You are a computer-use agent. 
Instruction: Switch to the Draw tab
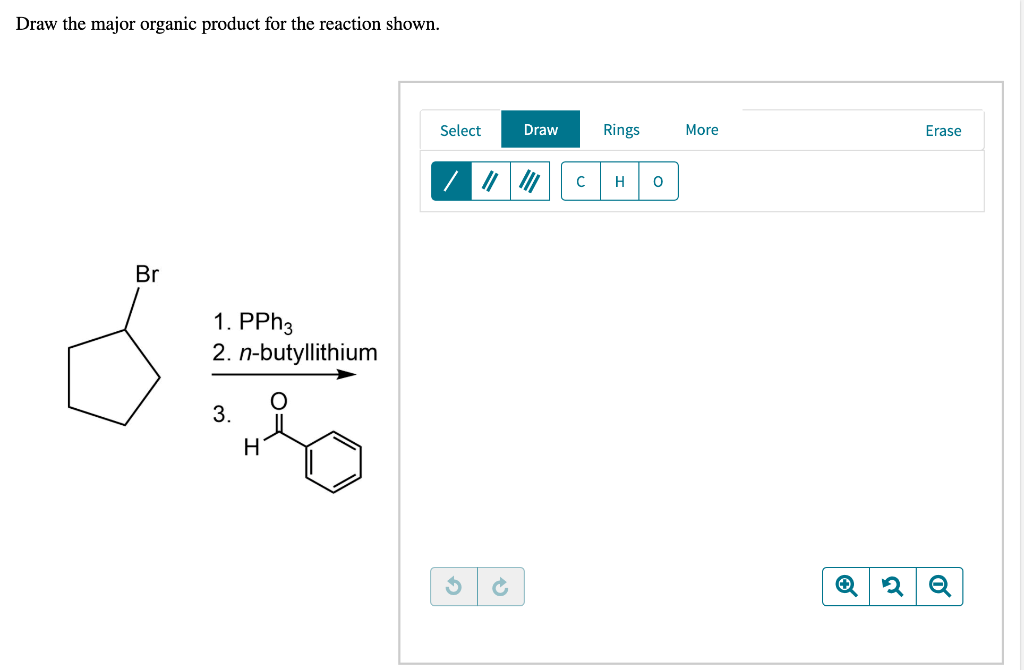541,129
